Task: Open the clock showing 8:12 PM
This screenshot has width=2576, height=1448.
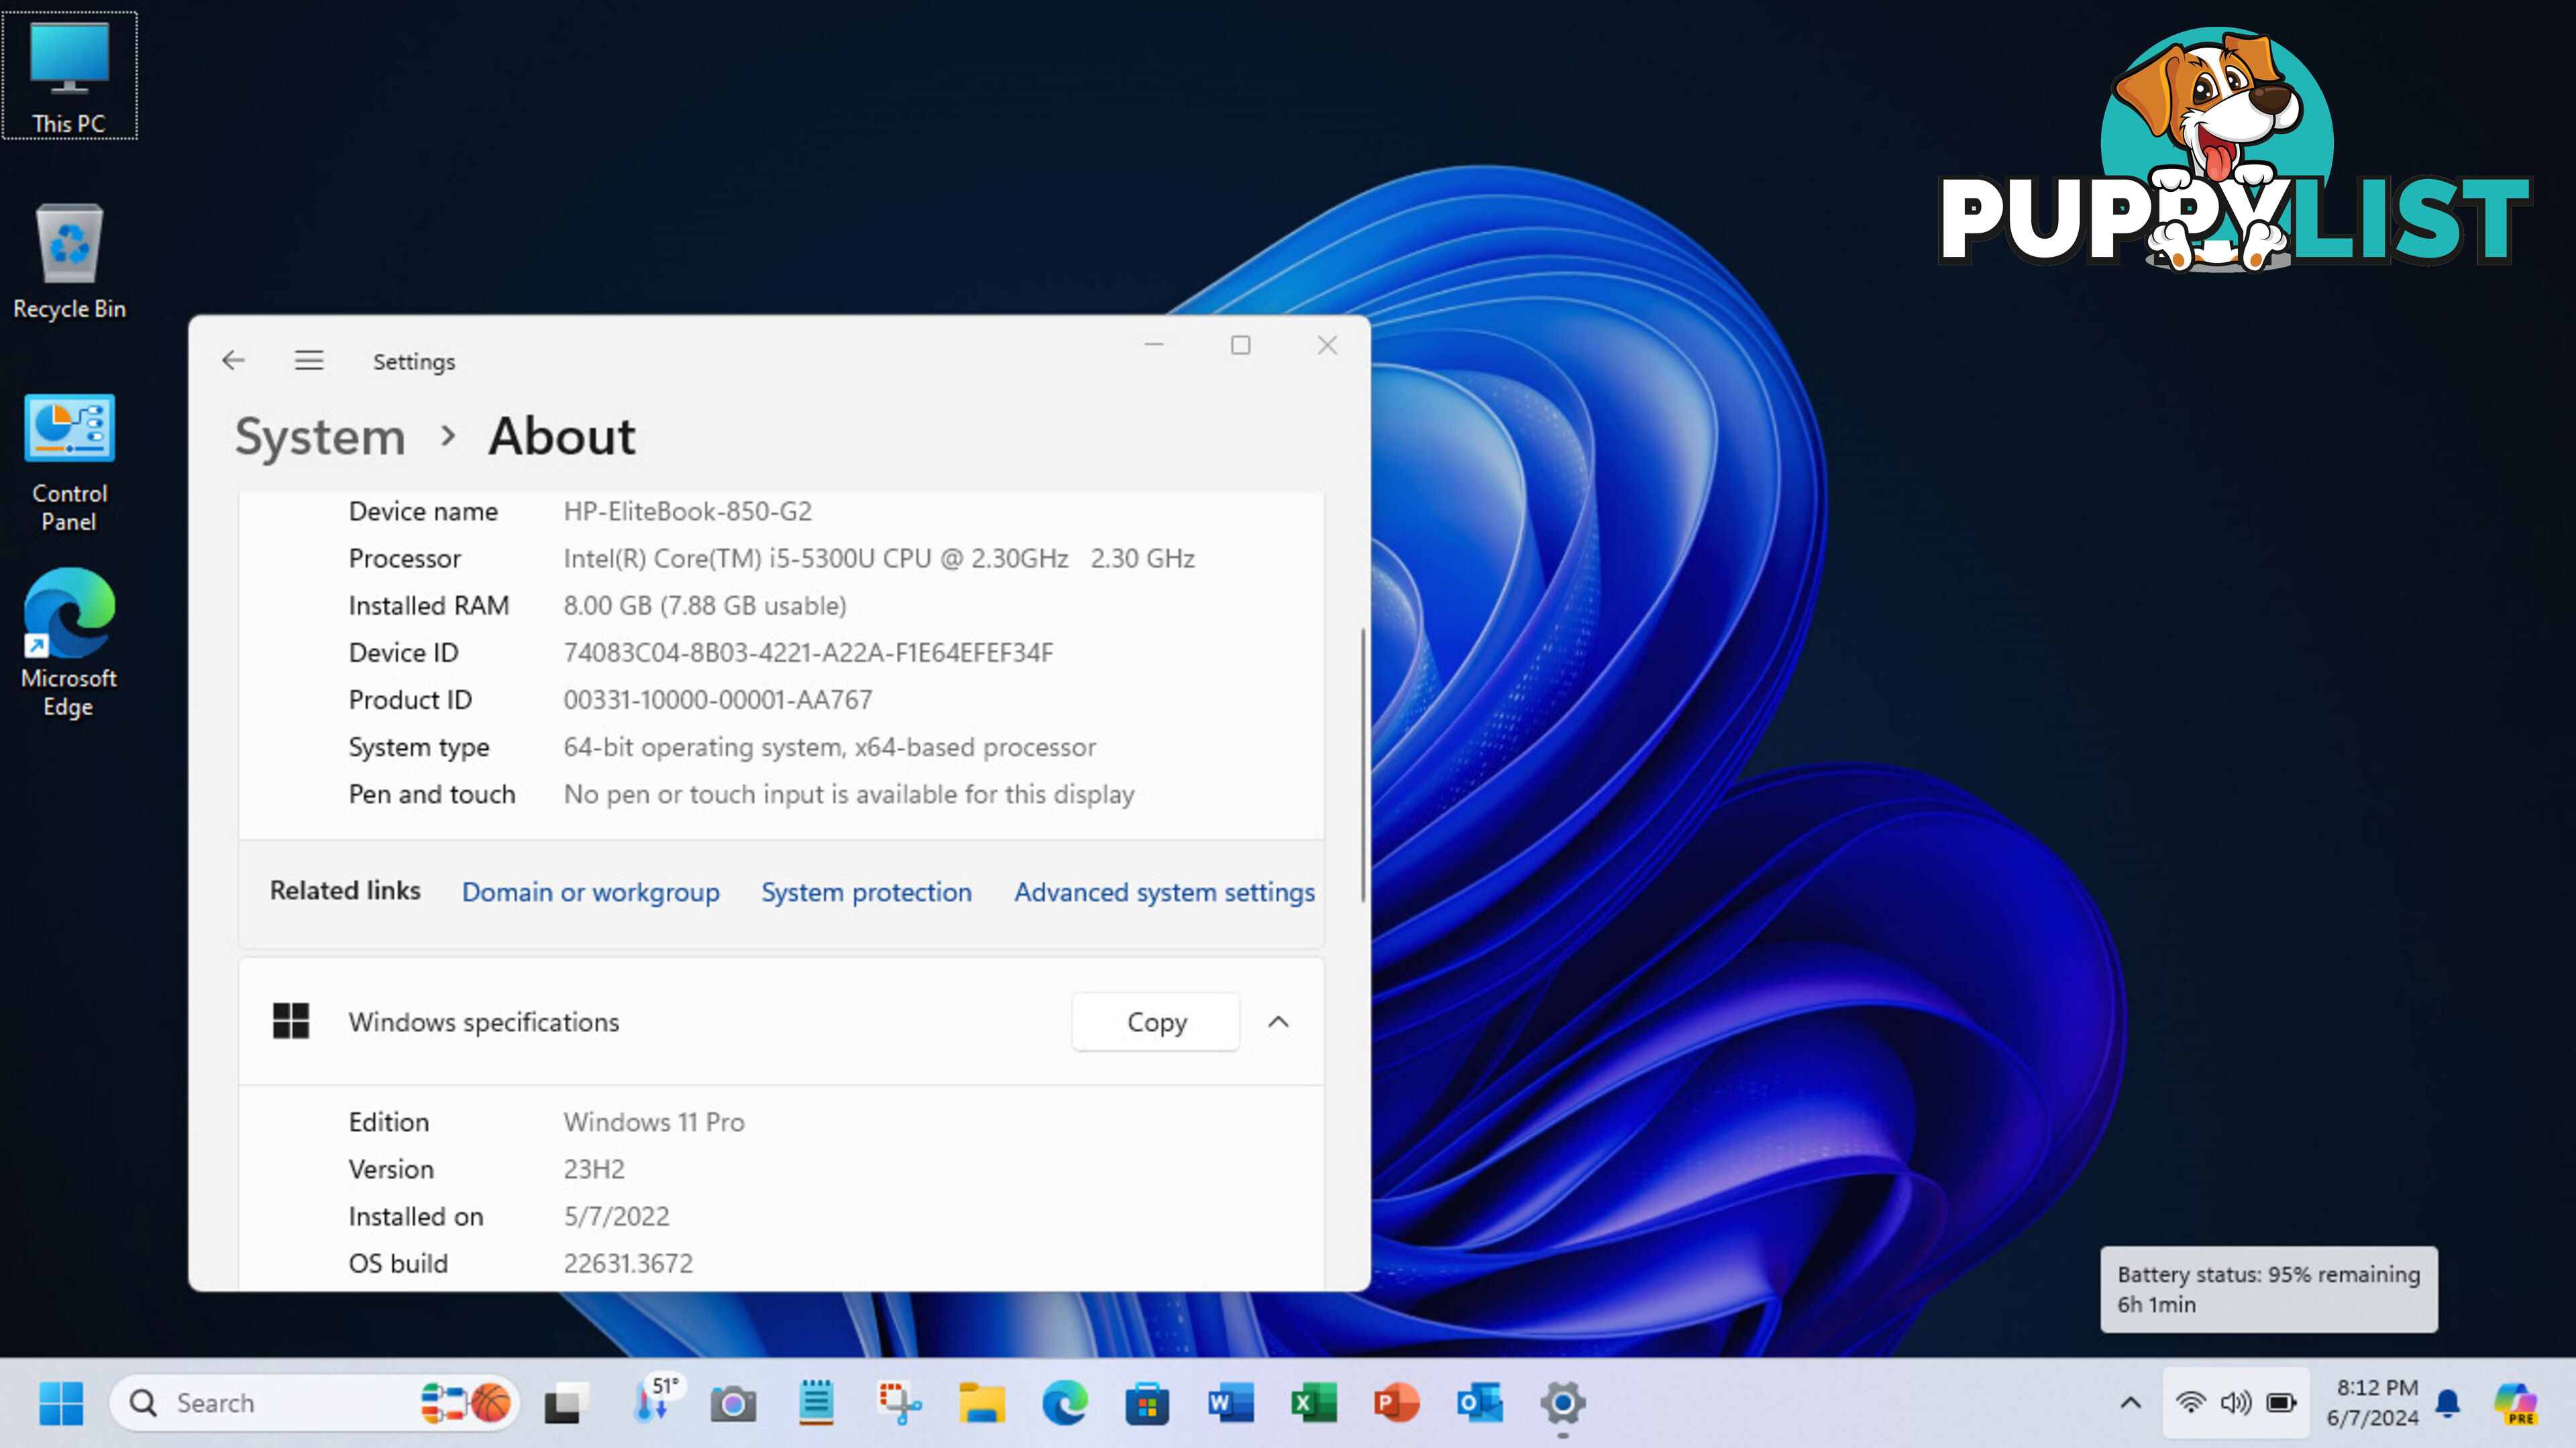Action: tap(2372, 1403)
